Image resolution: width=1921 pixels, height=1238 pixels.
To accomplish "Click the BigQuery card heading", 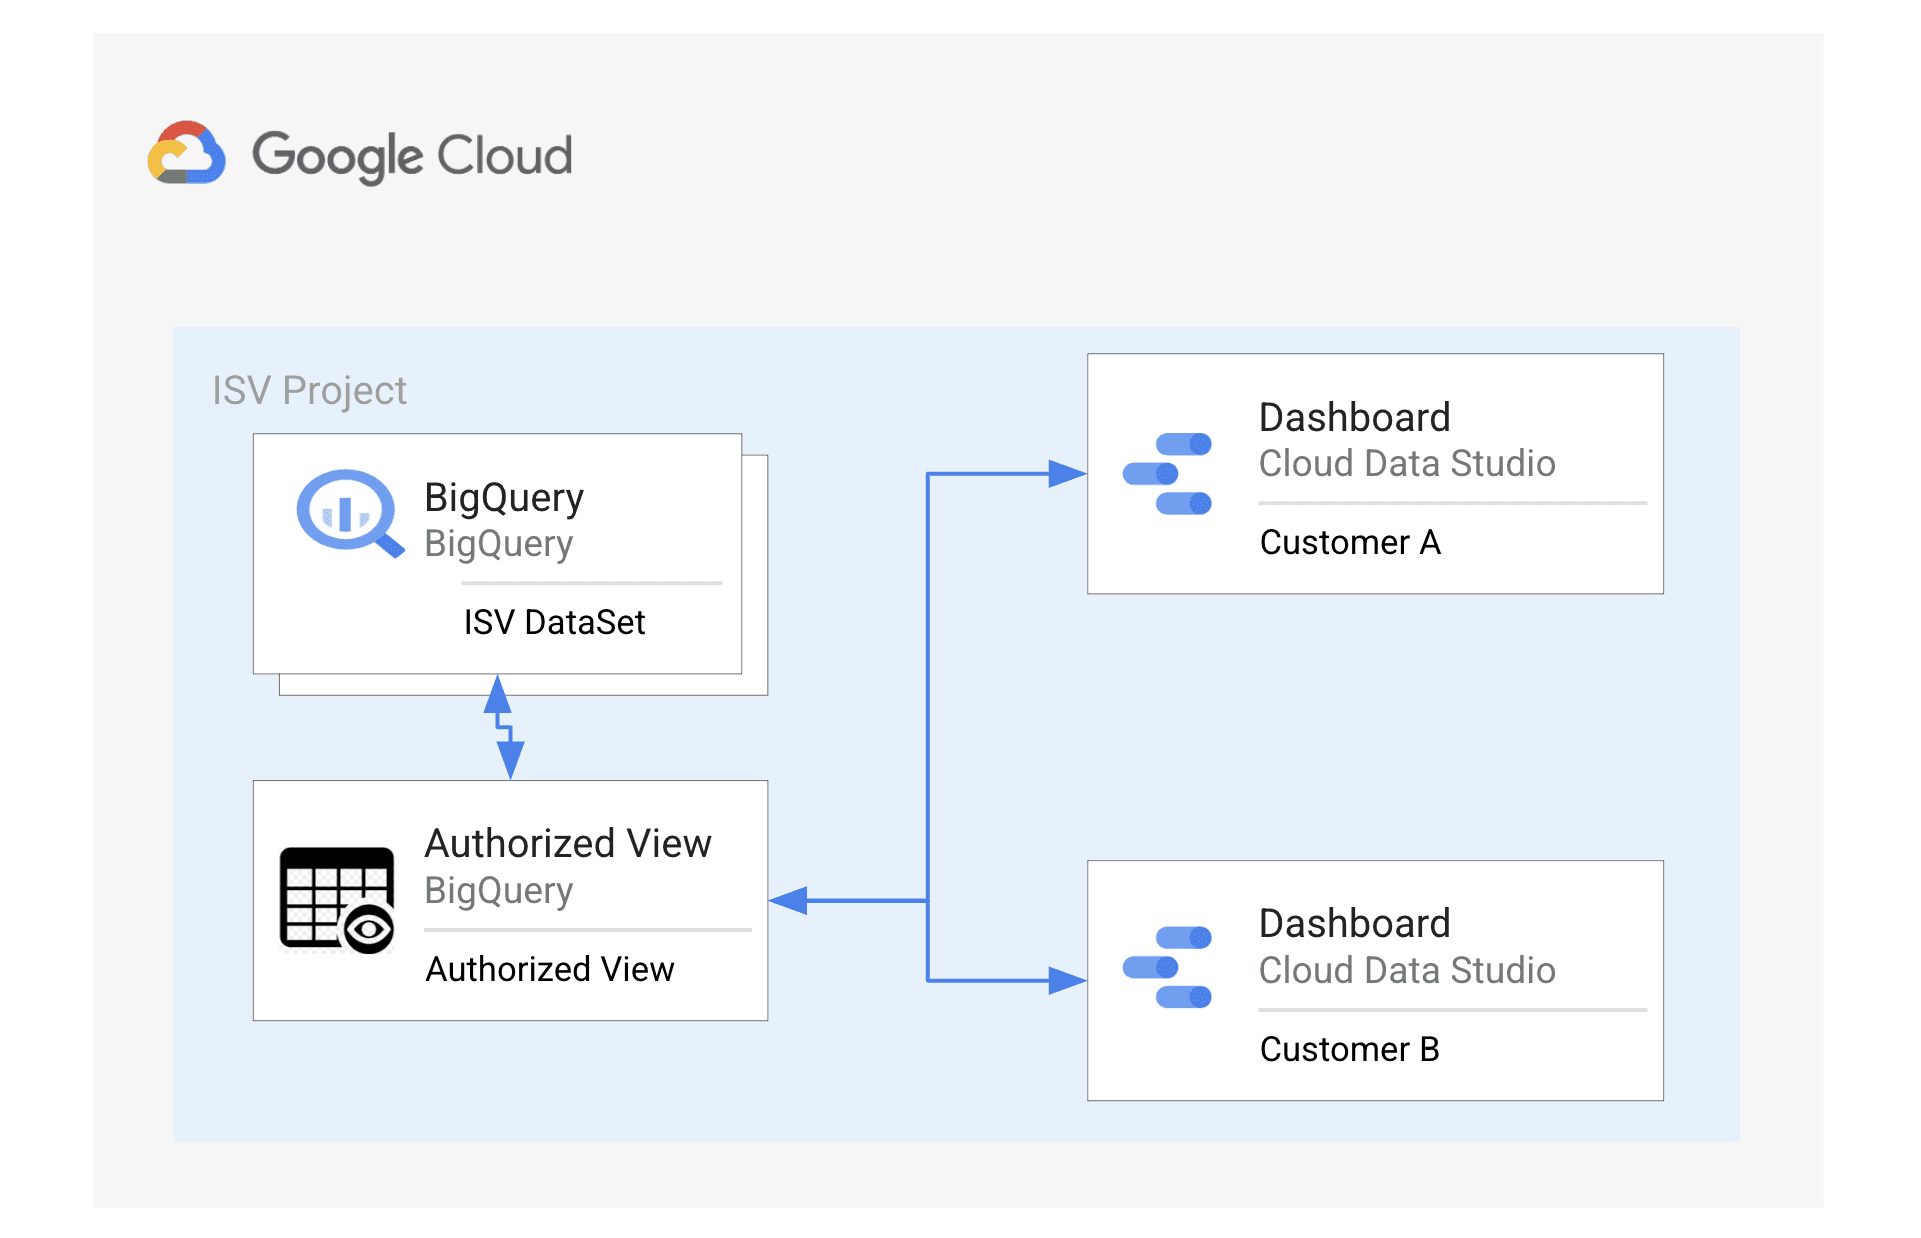I will click(x=503, y=497).
